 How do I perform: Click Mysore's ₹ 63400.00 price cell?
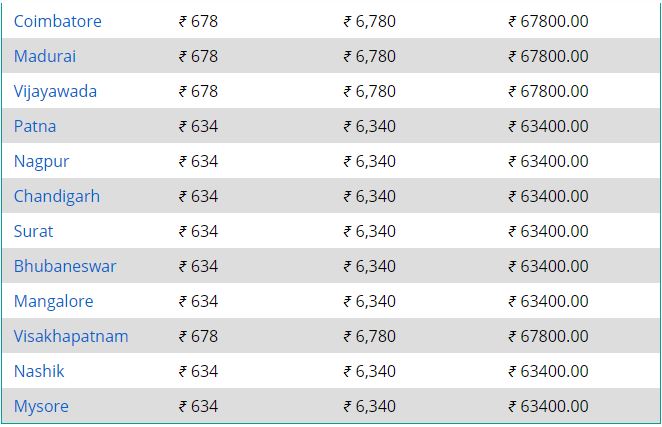[x=548, y=406]
